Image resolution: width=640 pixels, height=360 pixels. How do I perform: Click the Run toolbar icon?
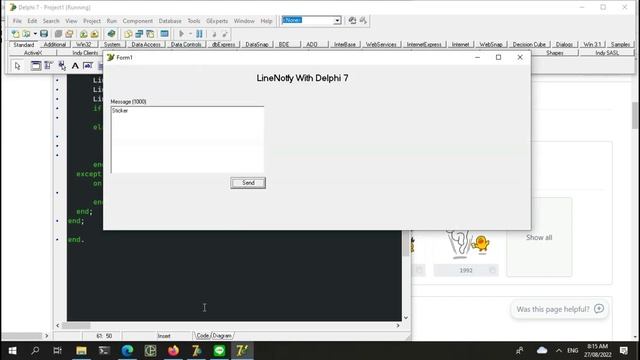pos(182,34)
